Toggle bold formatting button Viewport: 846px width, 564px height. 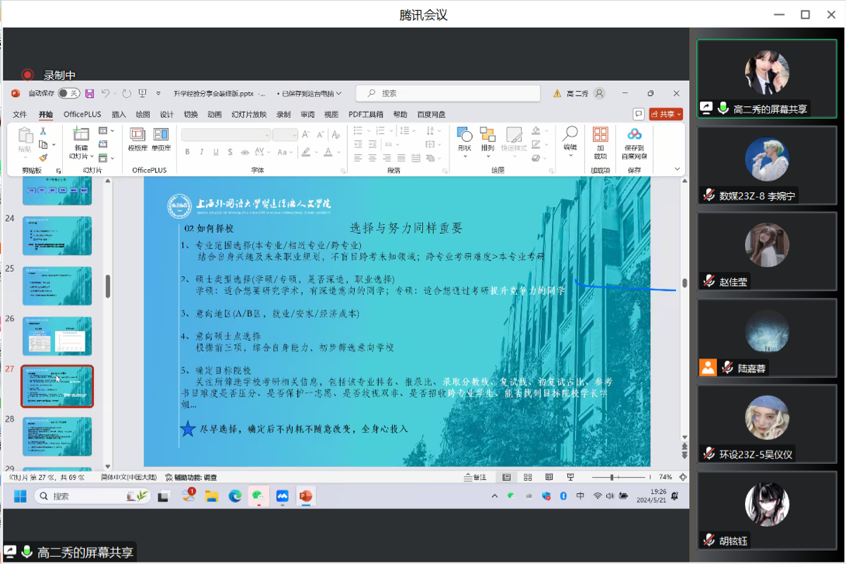[187, 153]
